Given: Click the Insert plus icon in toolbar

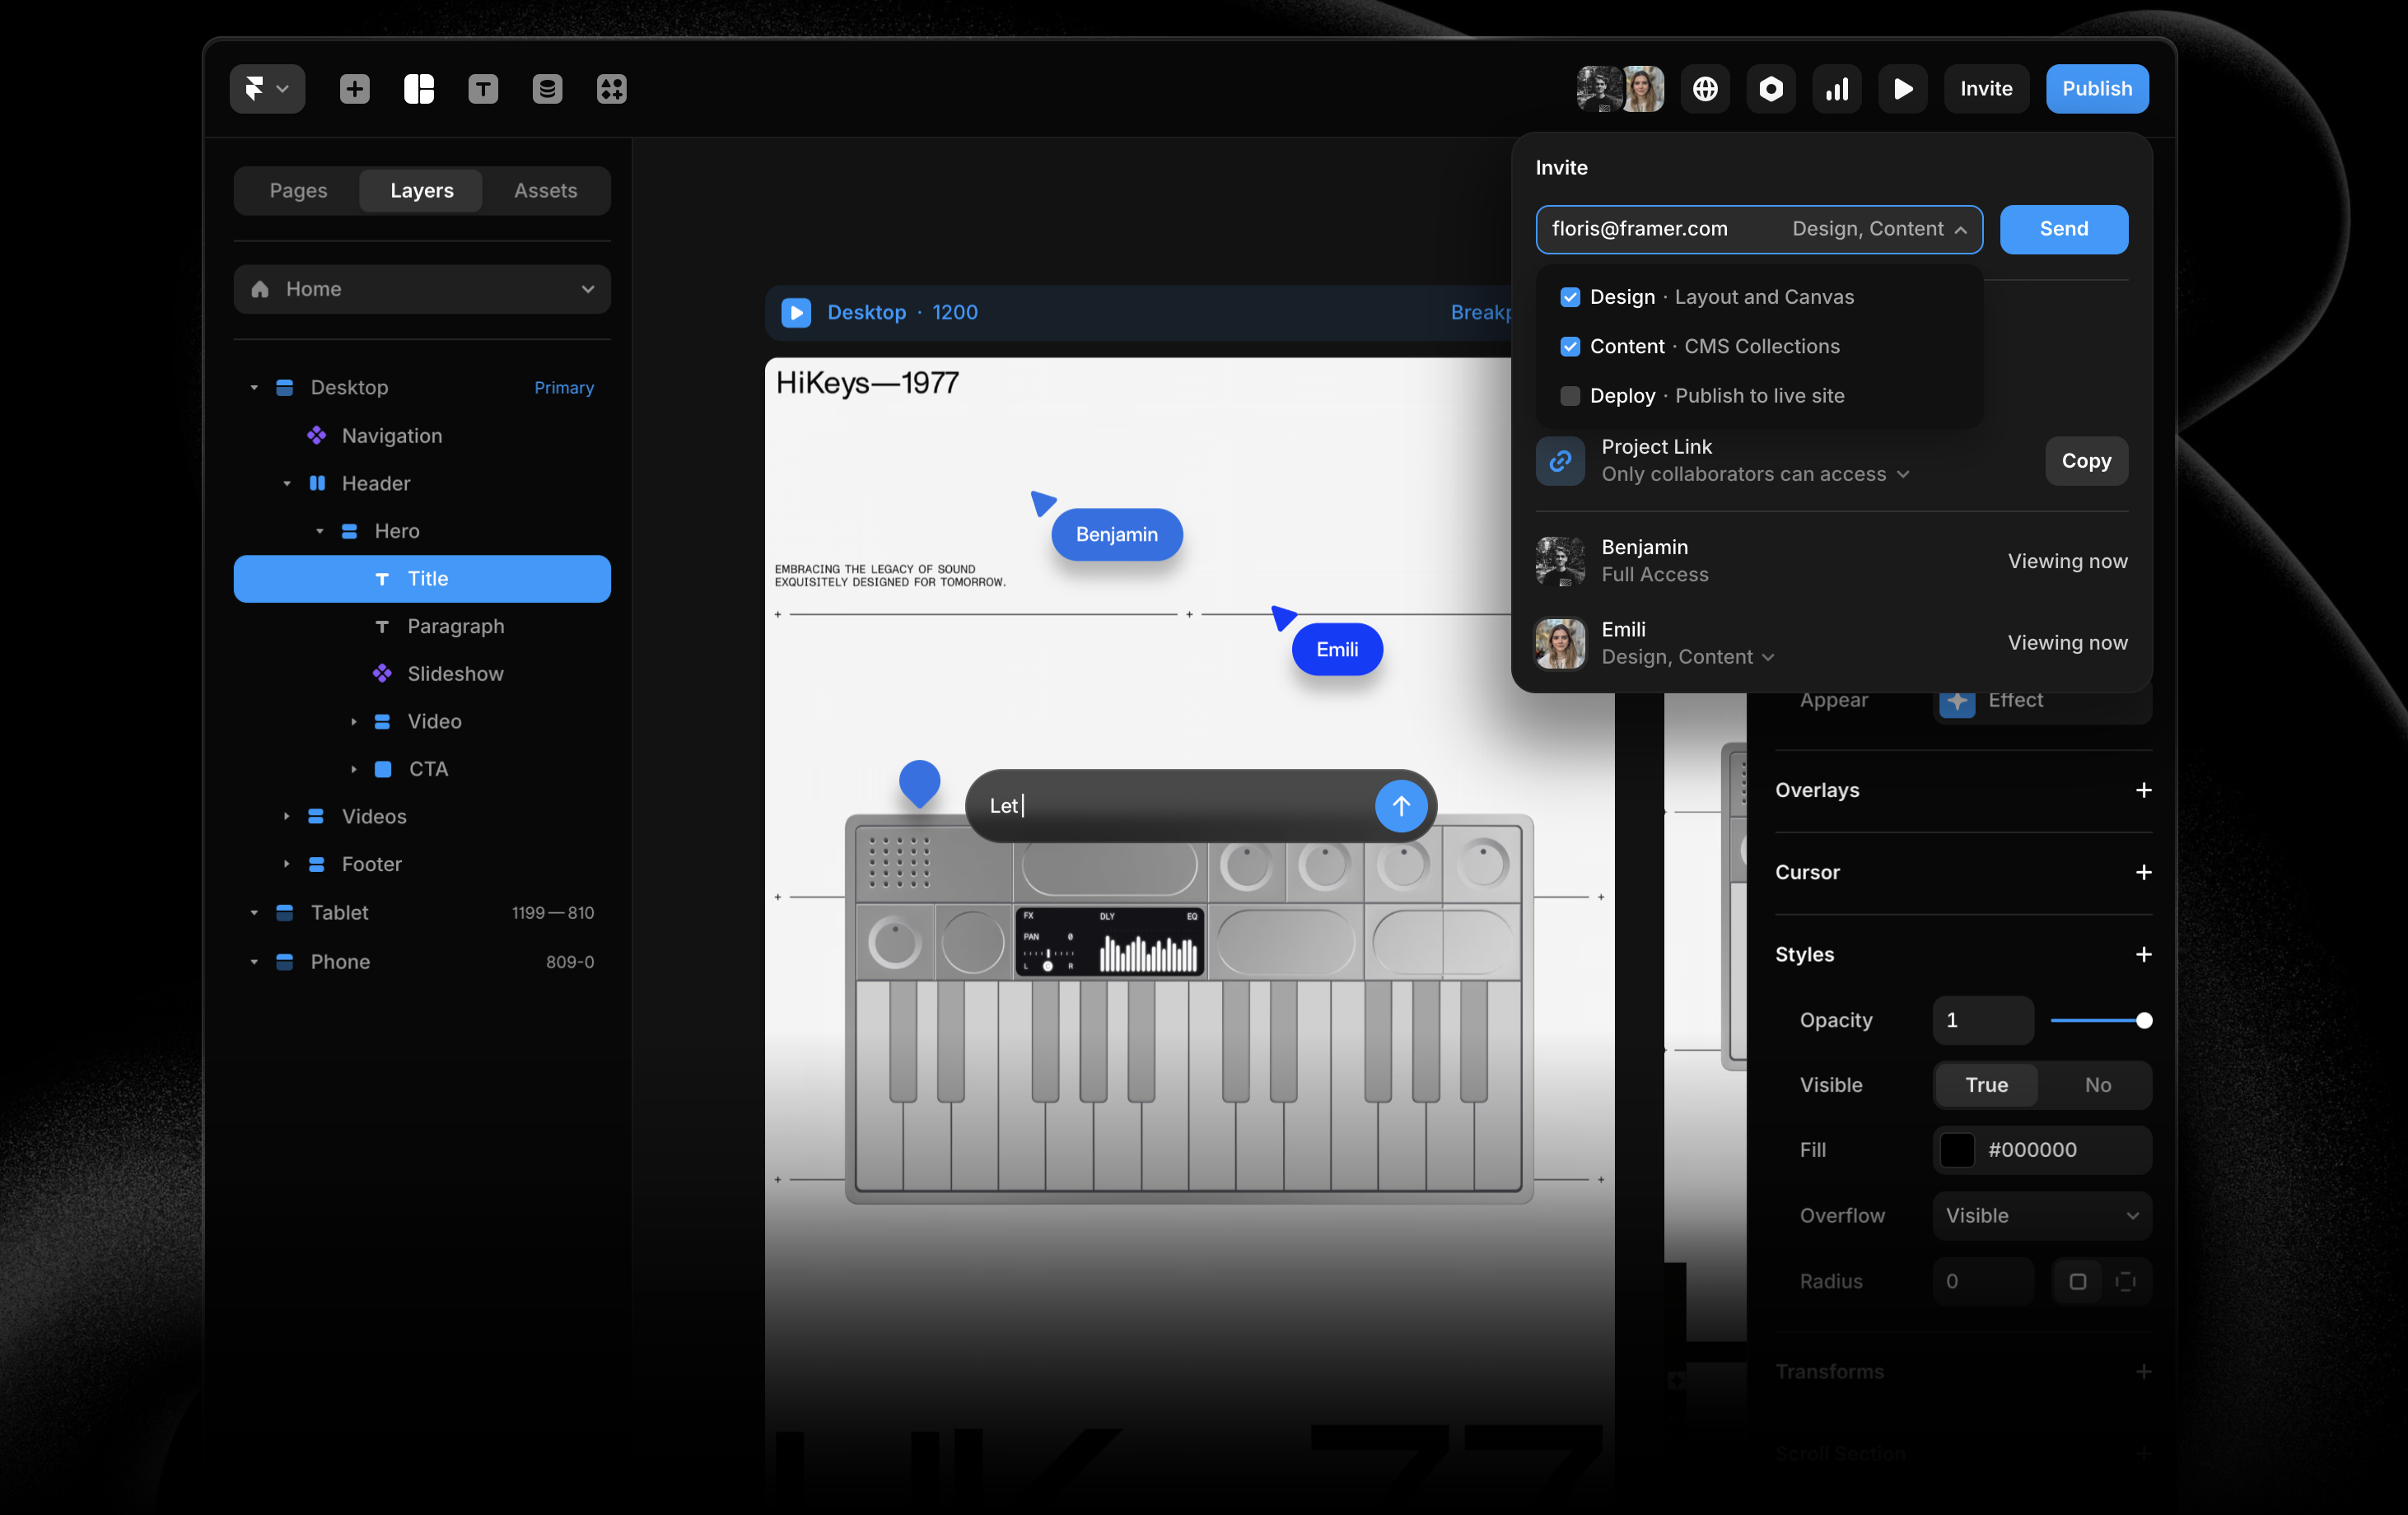Looking at the screenshot, I should pyautogui.click(x=354, y=89).
